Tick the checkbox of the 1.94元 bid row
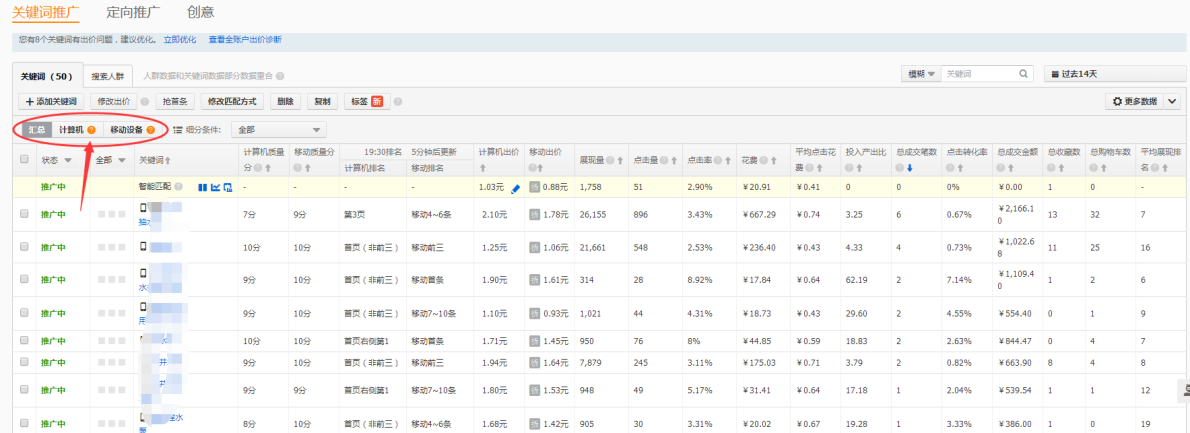The height and width of the screenshot is (433, 1190). (x=24, y=362)
